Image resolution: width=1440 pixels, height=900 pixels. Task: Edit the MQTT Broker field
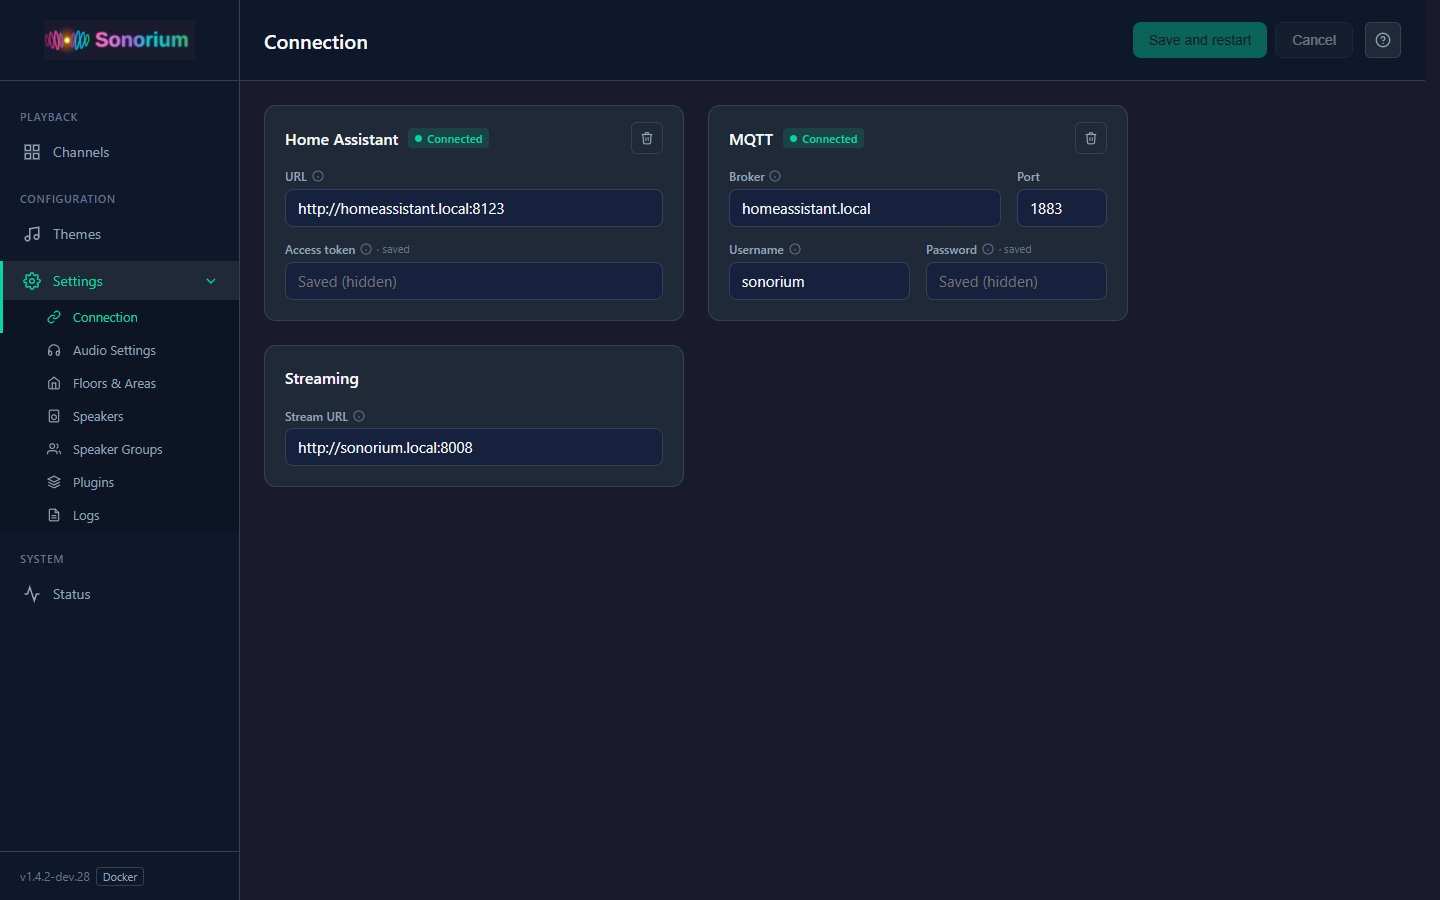pos(865,208)
